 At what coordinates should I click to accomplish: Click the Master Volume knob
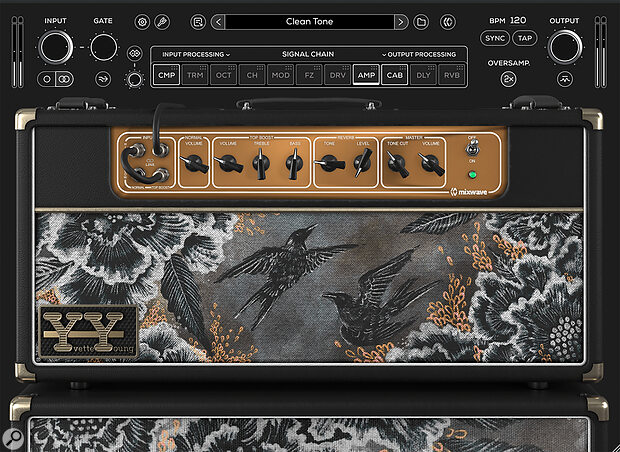coord(431,164)
